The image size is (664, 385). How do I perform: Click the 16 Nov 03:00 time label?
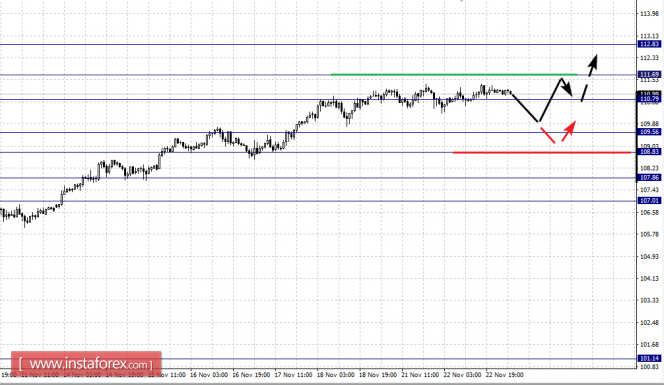coord(209,375)
